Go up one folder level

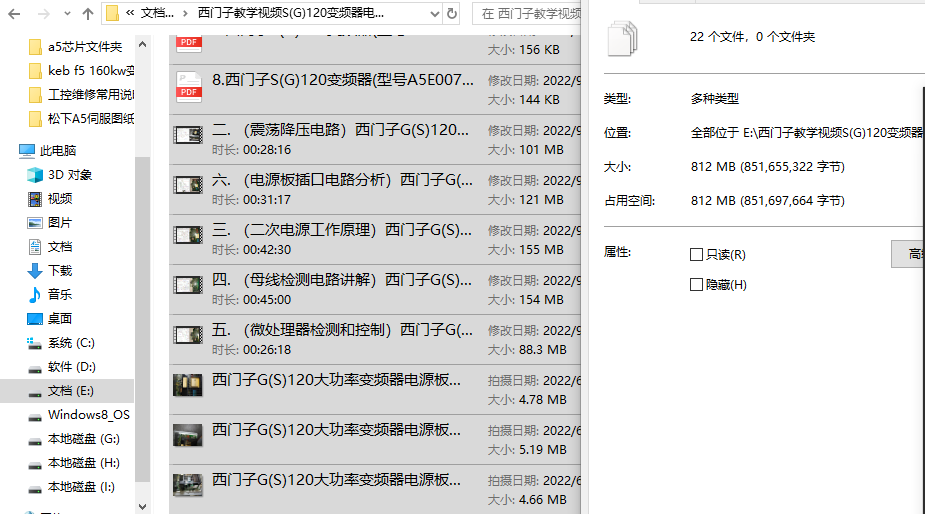88,14
